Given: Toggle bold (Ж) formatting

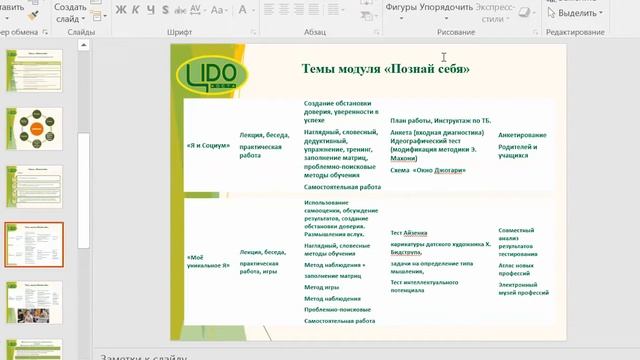Looking at the screenshot, I should pos(120,9).
